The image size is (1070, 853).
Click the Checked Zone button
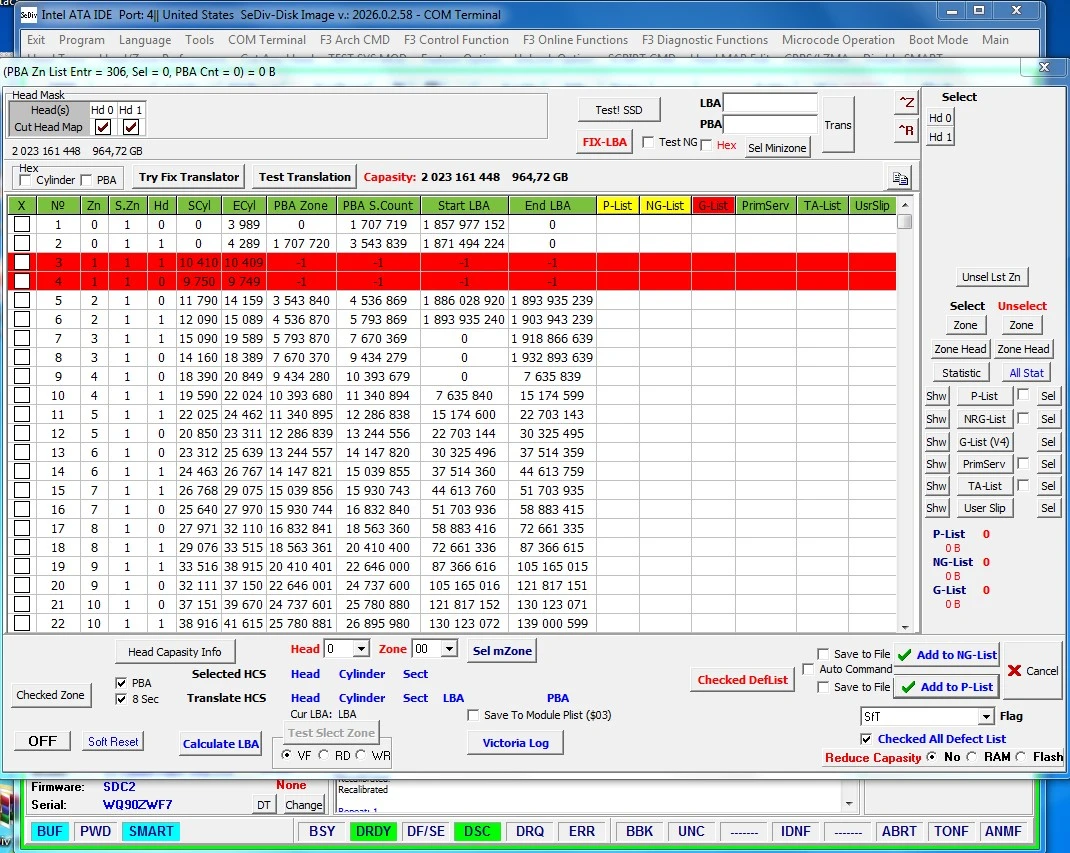coord(50,695)
